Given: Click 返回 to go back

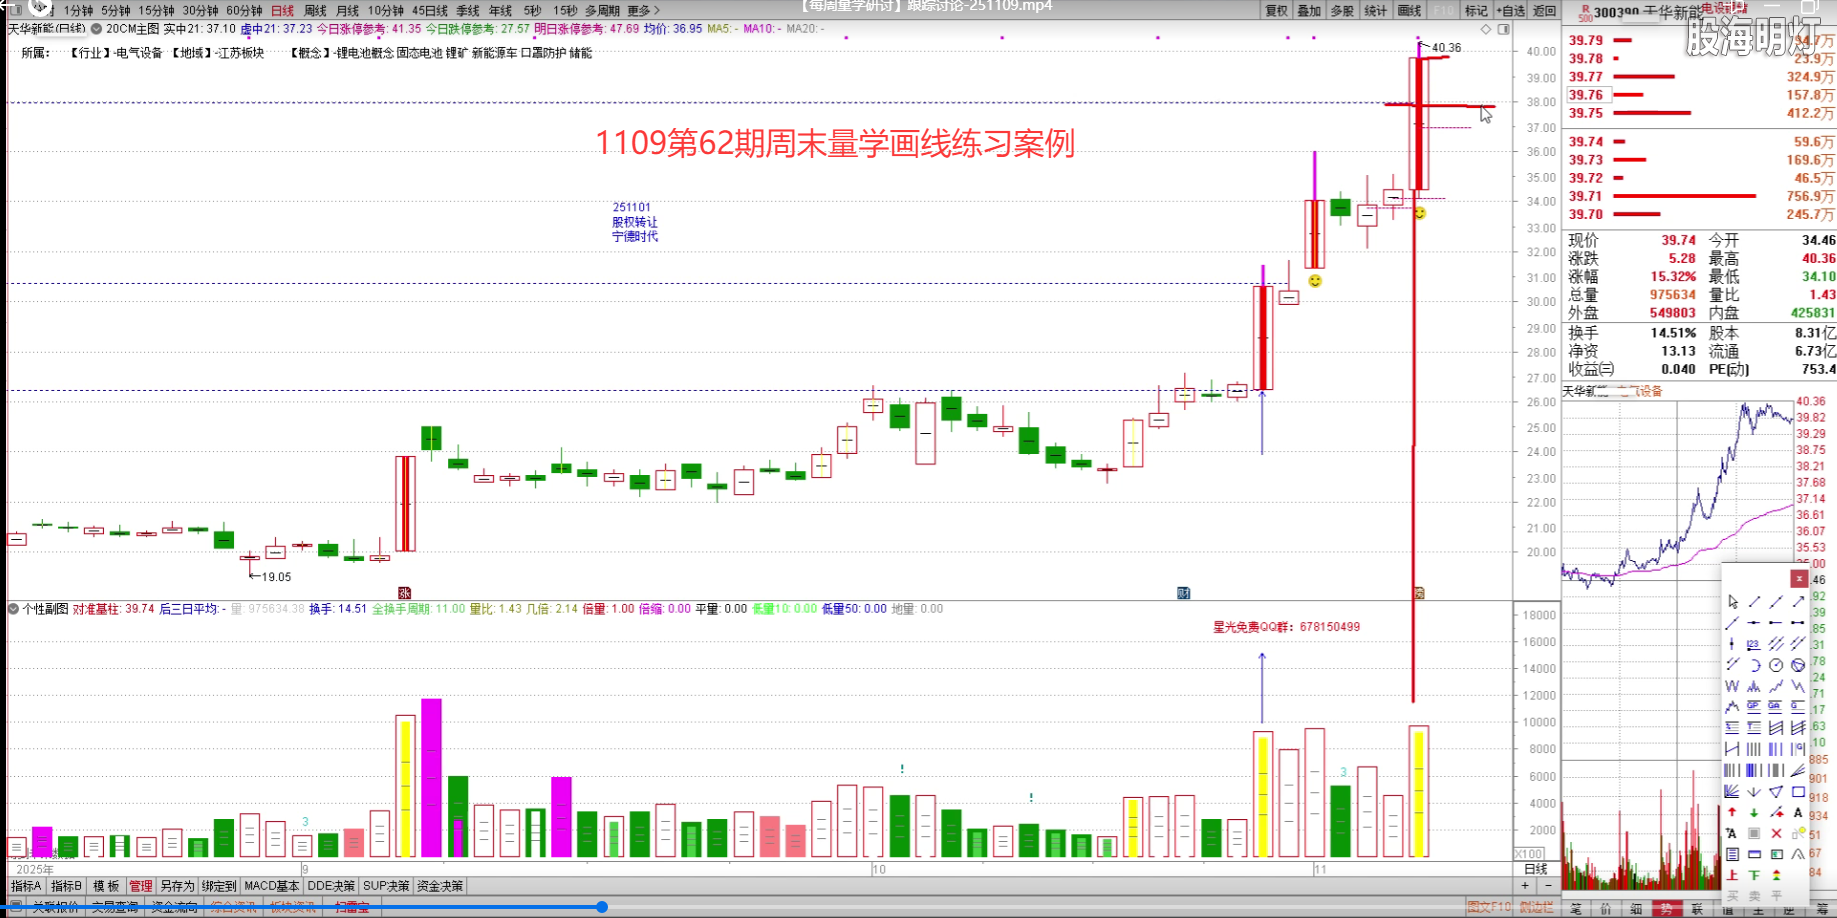Looking at the screenshot, I should pyautogui.click(x=1545, y=10).
